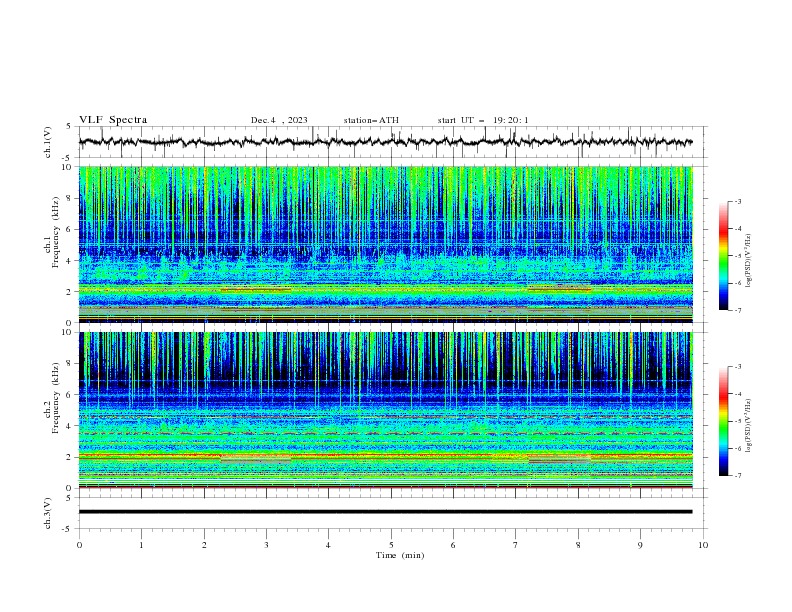Click the ch.2 spectrogram plot
Screen dimensions: 792x612
point(385,410)
